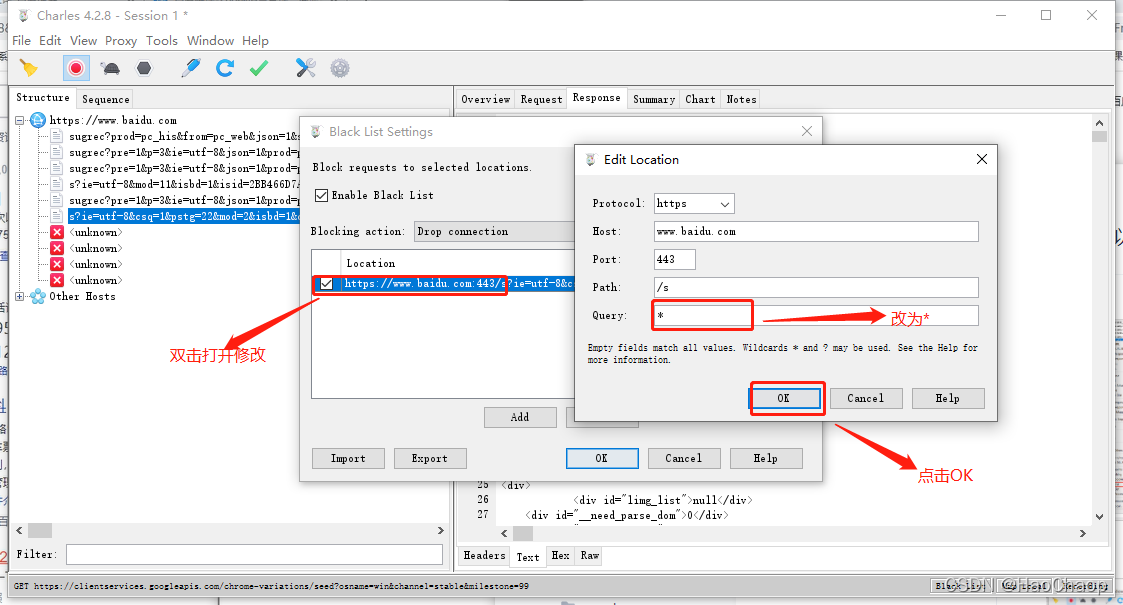Screen dimensions: 1123x605
Task: Select the globe icon for www.baidu.com
Action: 38,120
